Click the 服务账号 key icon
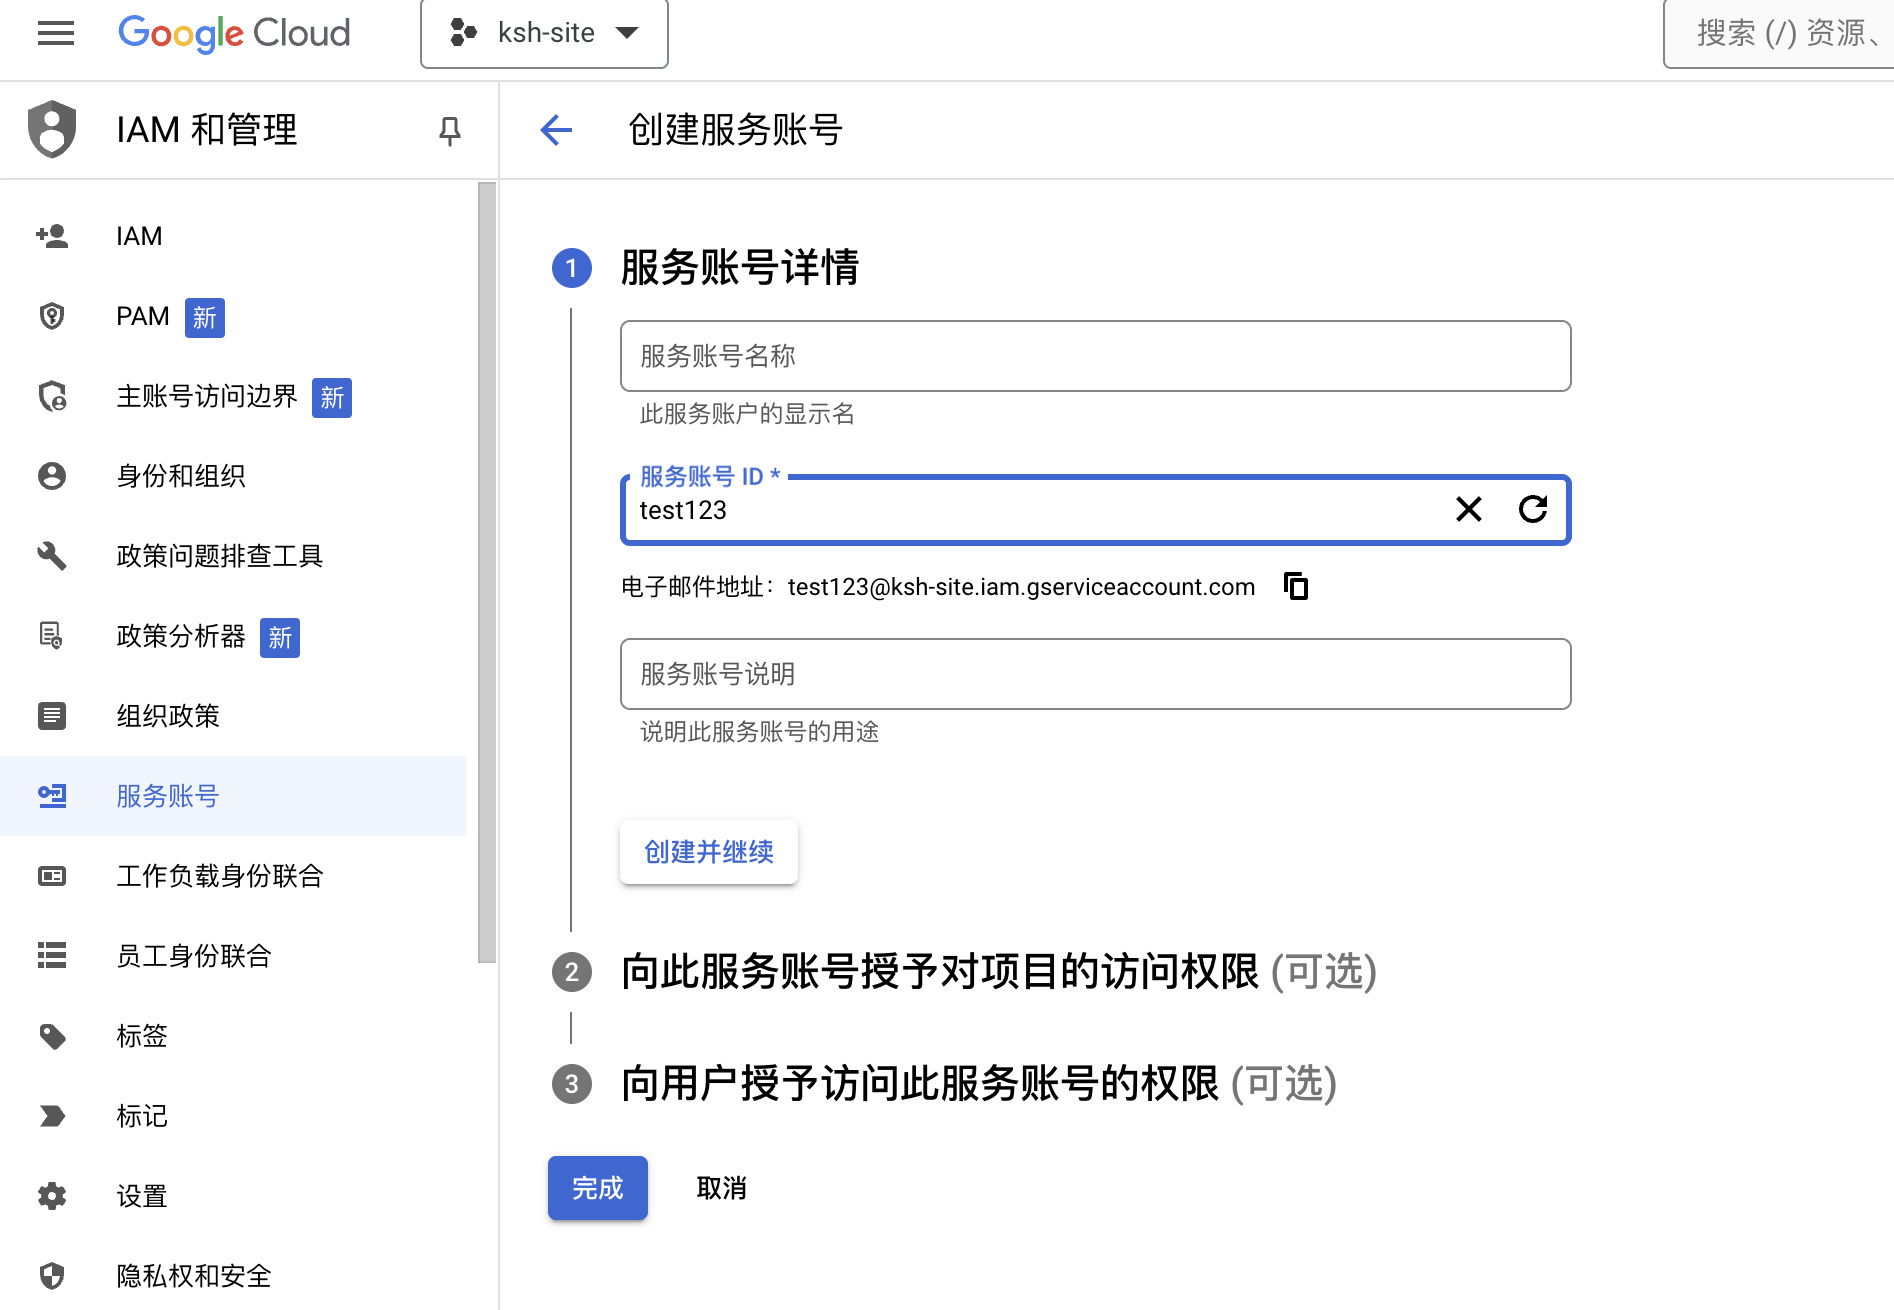 pos(52,796)
